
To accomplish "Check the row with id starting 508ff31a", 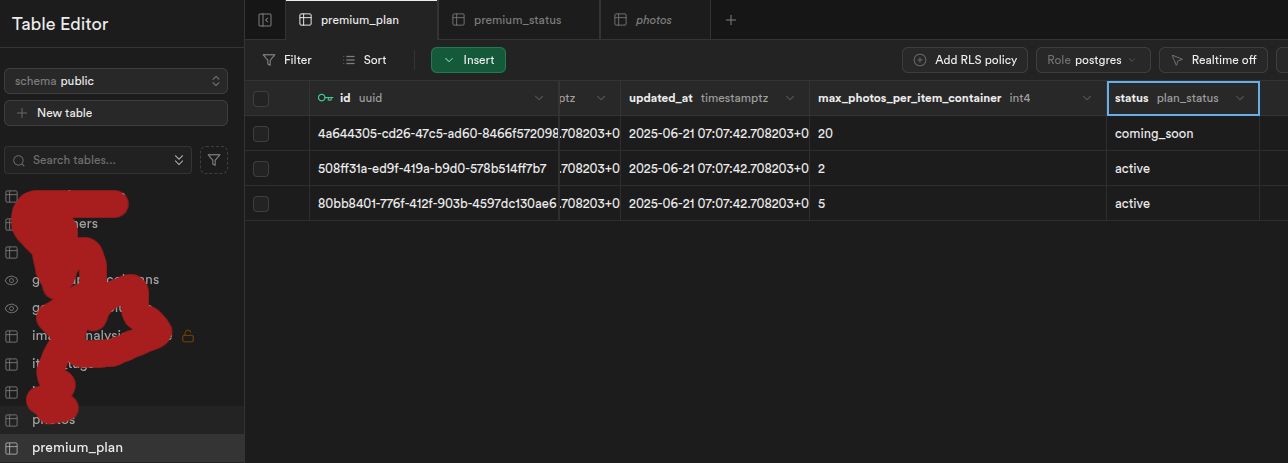I will (x=261, y=169).
